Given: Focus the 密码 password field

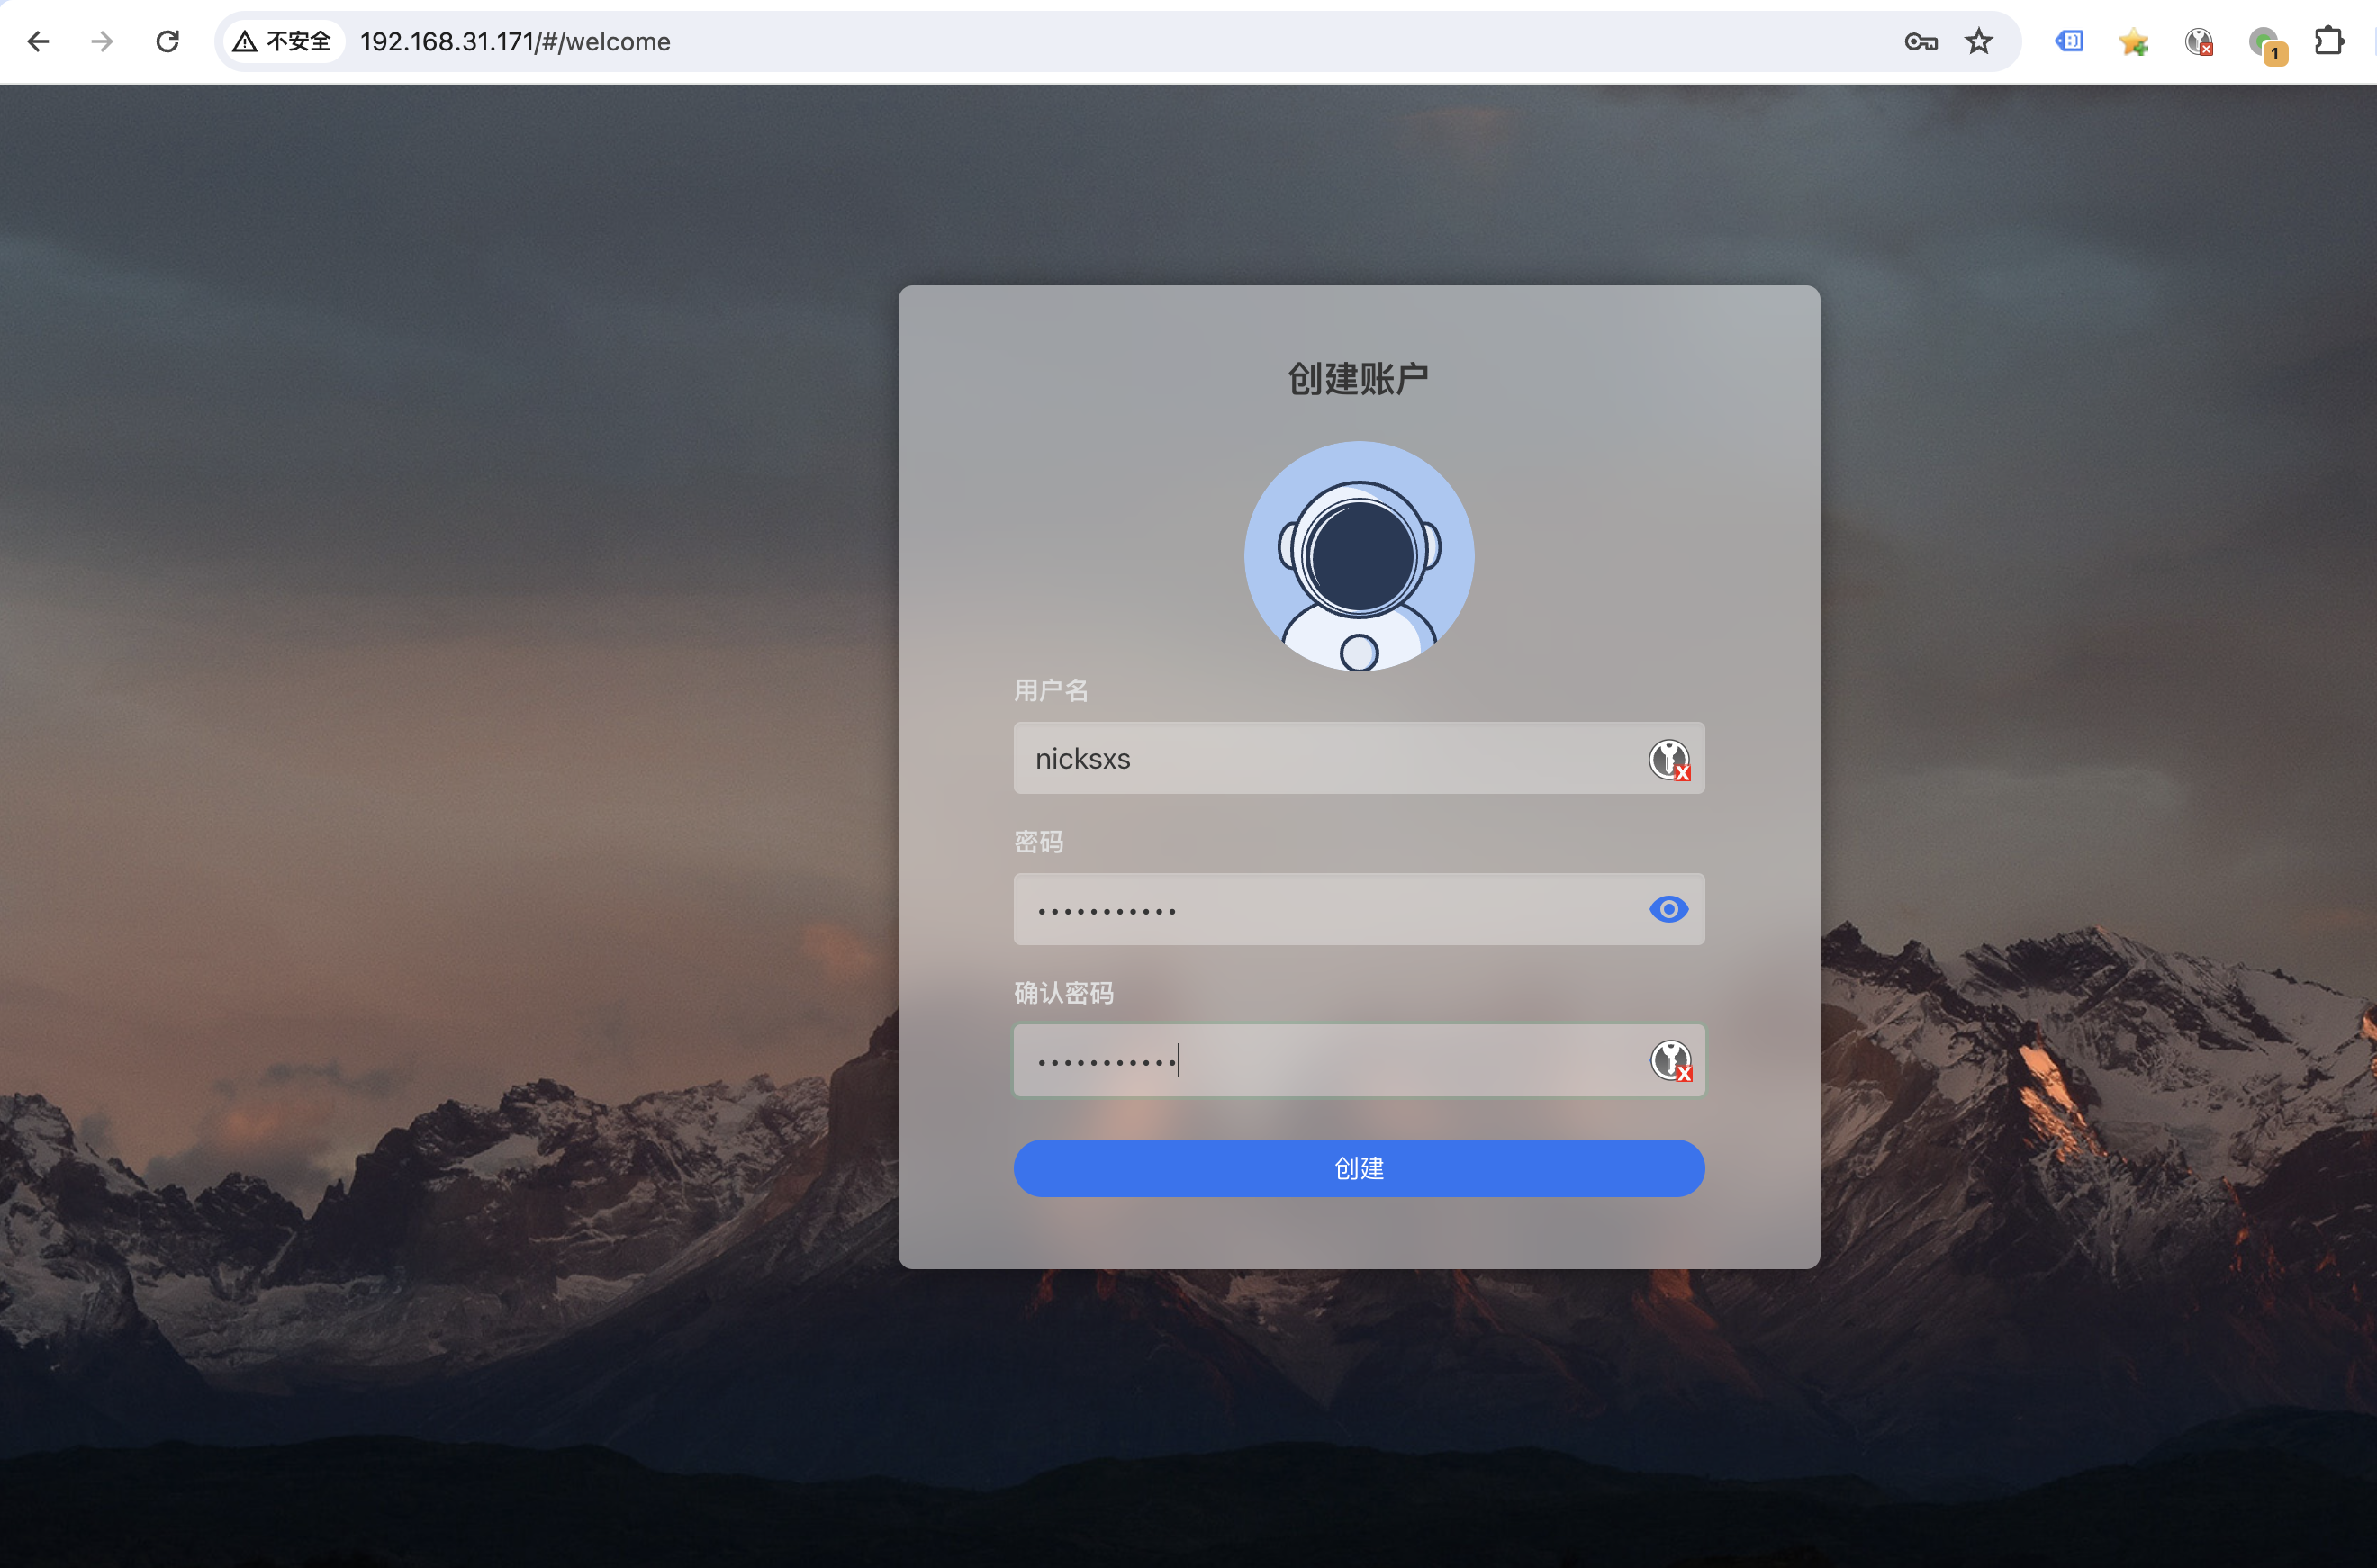Looking at the screenshot, I should [1320, 909].
